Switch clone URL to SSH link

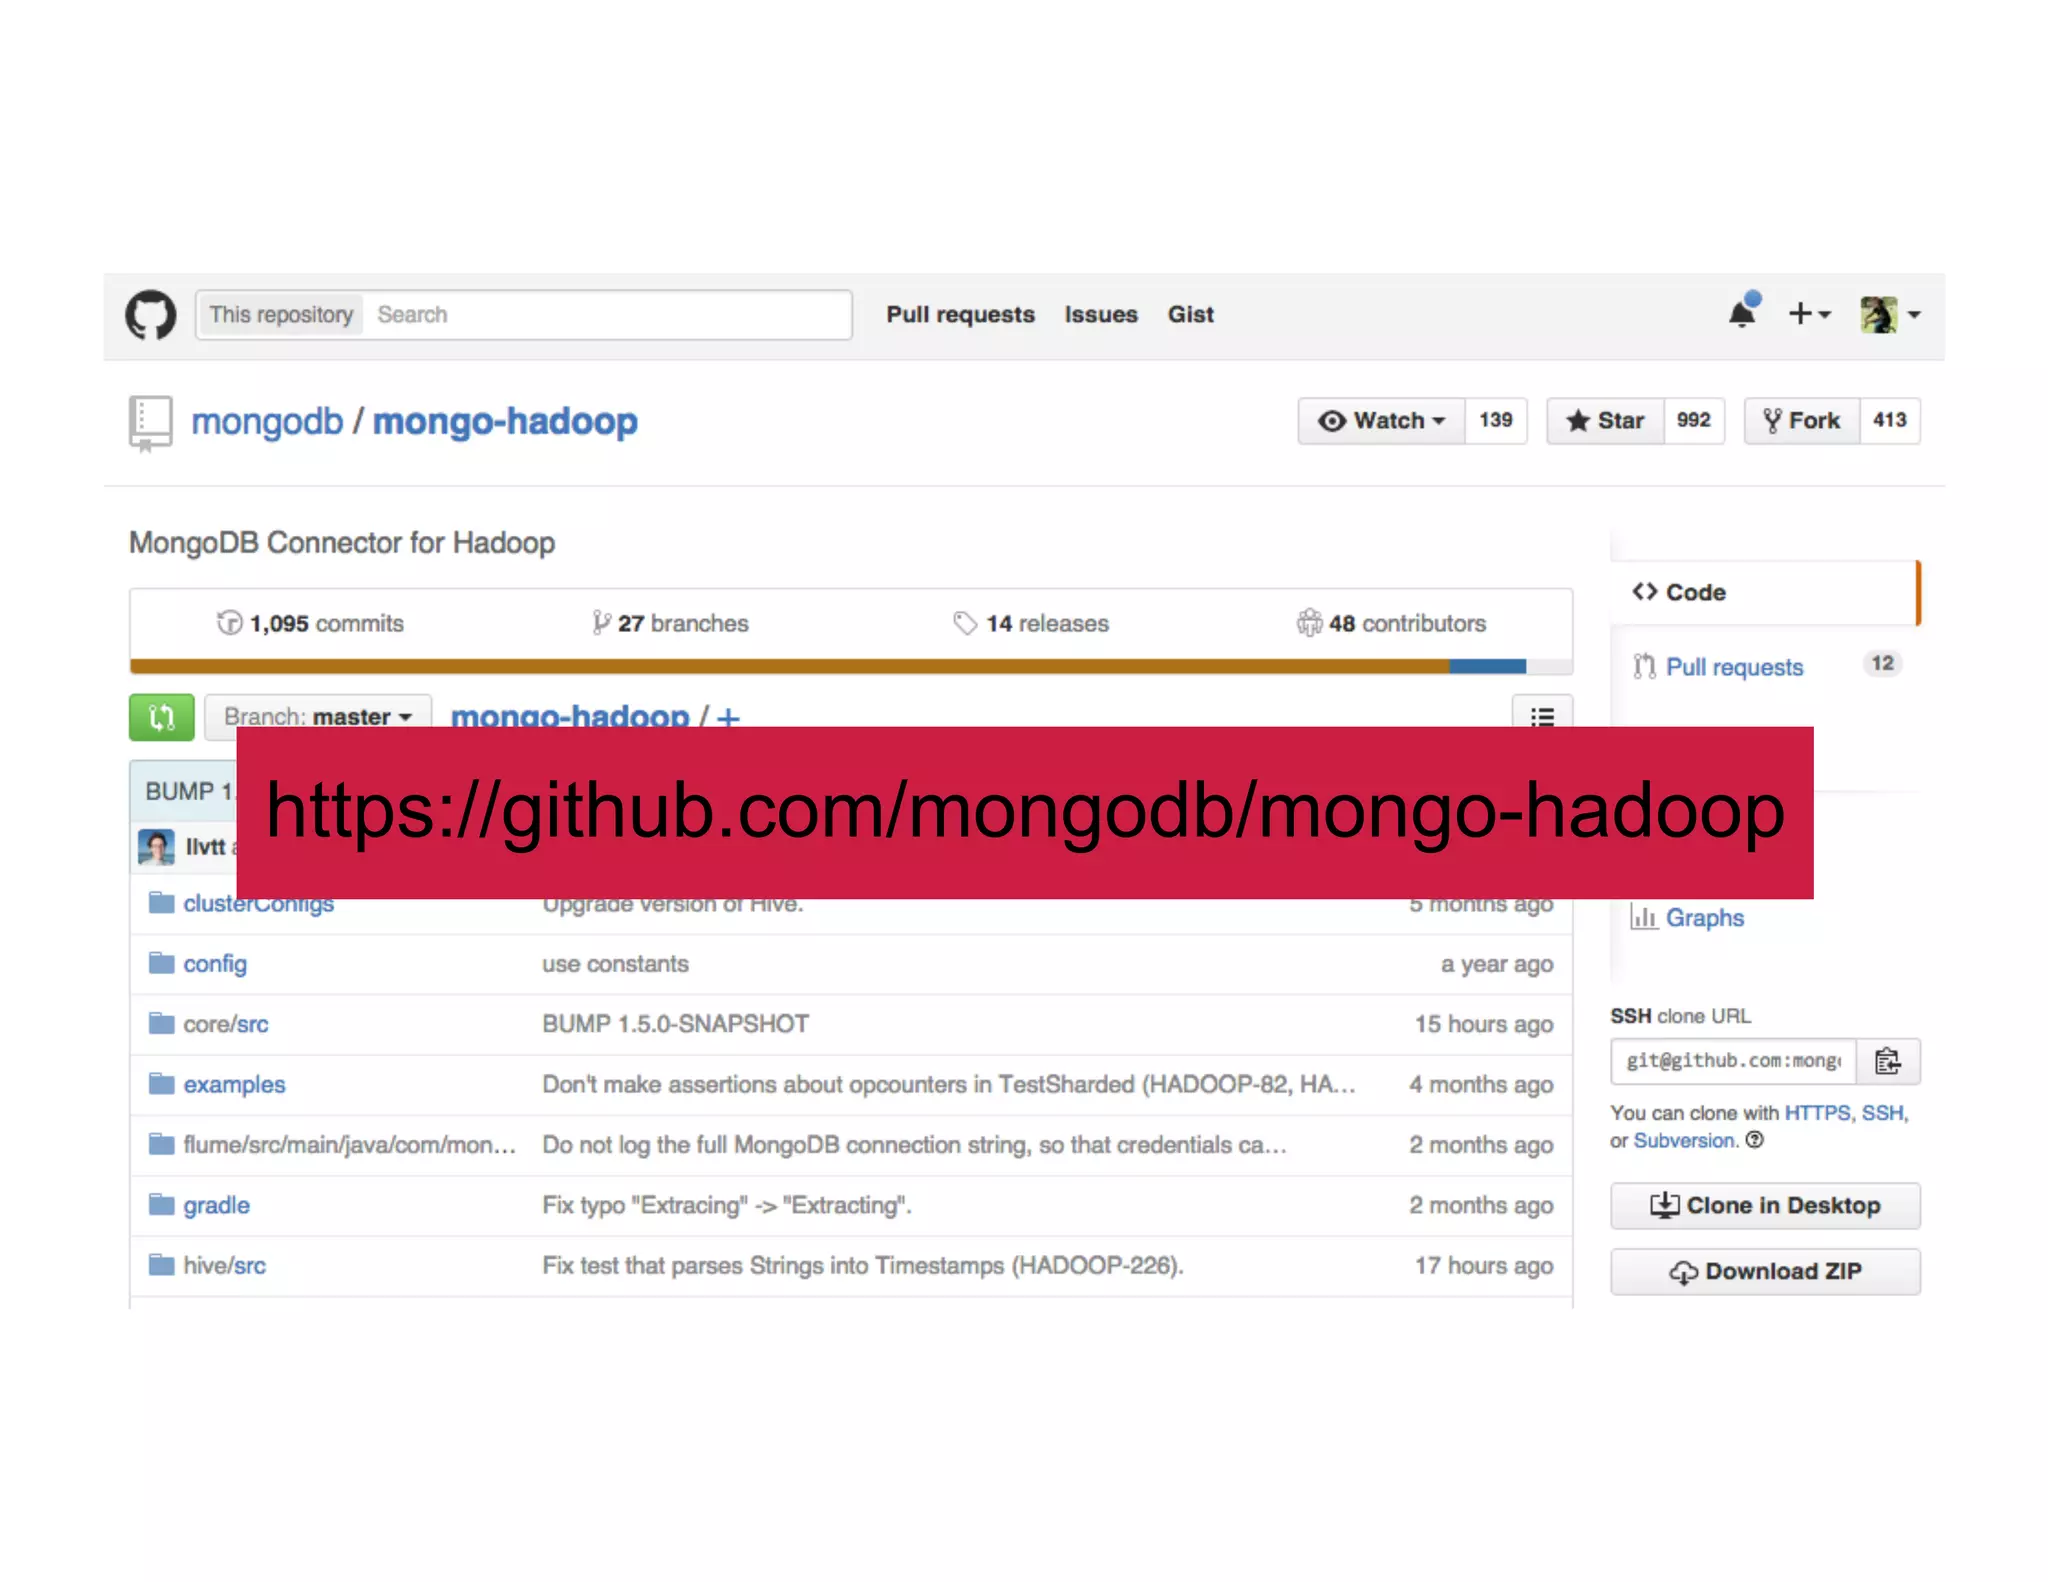click(1882, 1113)
